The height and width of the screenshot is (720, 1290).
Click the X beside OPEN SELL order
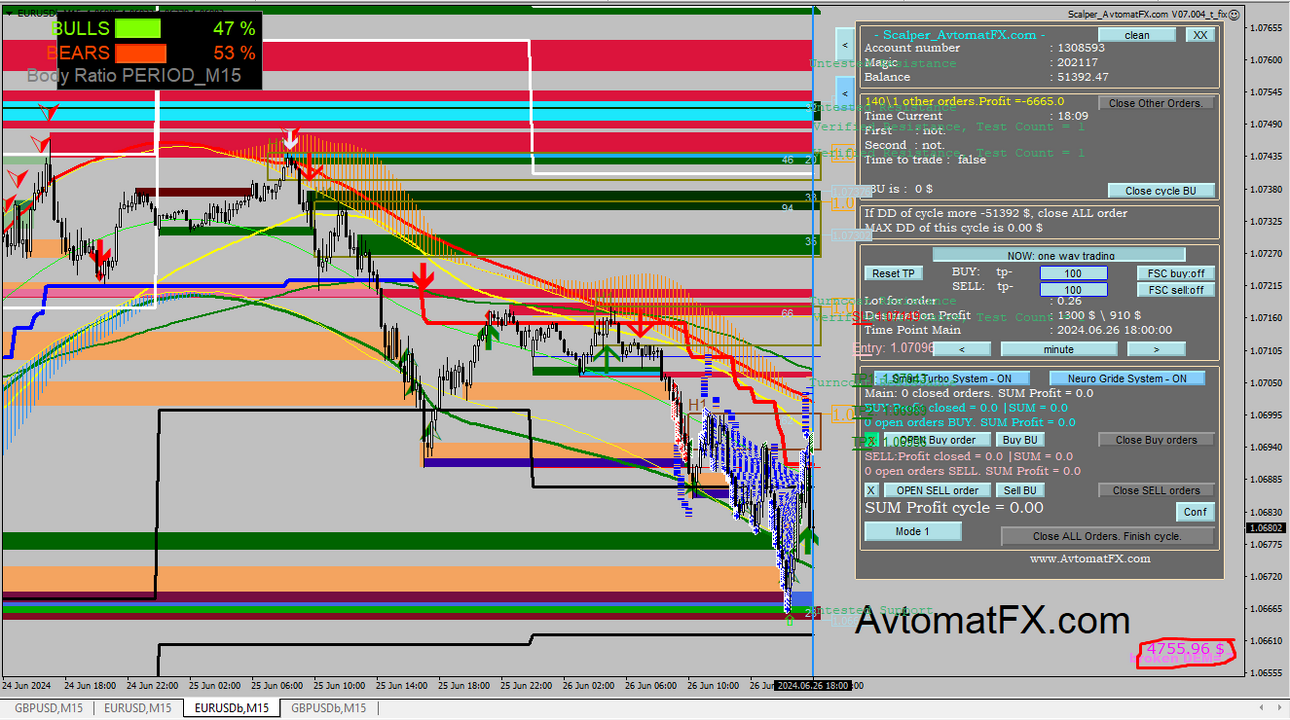pyautogui.click(x=871, y=490)
